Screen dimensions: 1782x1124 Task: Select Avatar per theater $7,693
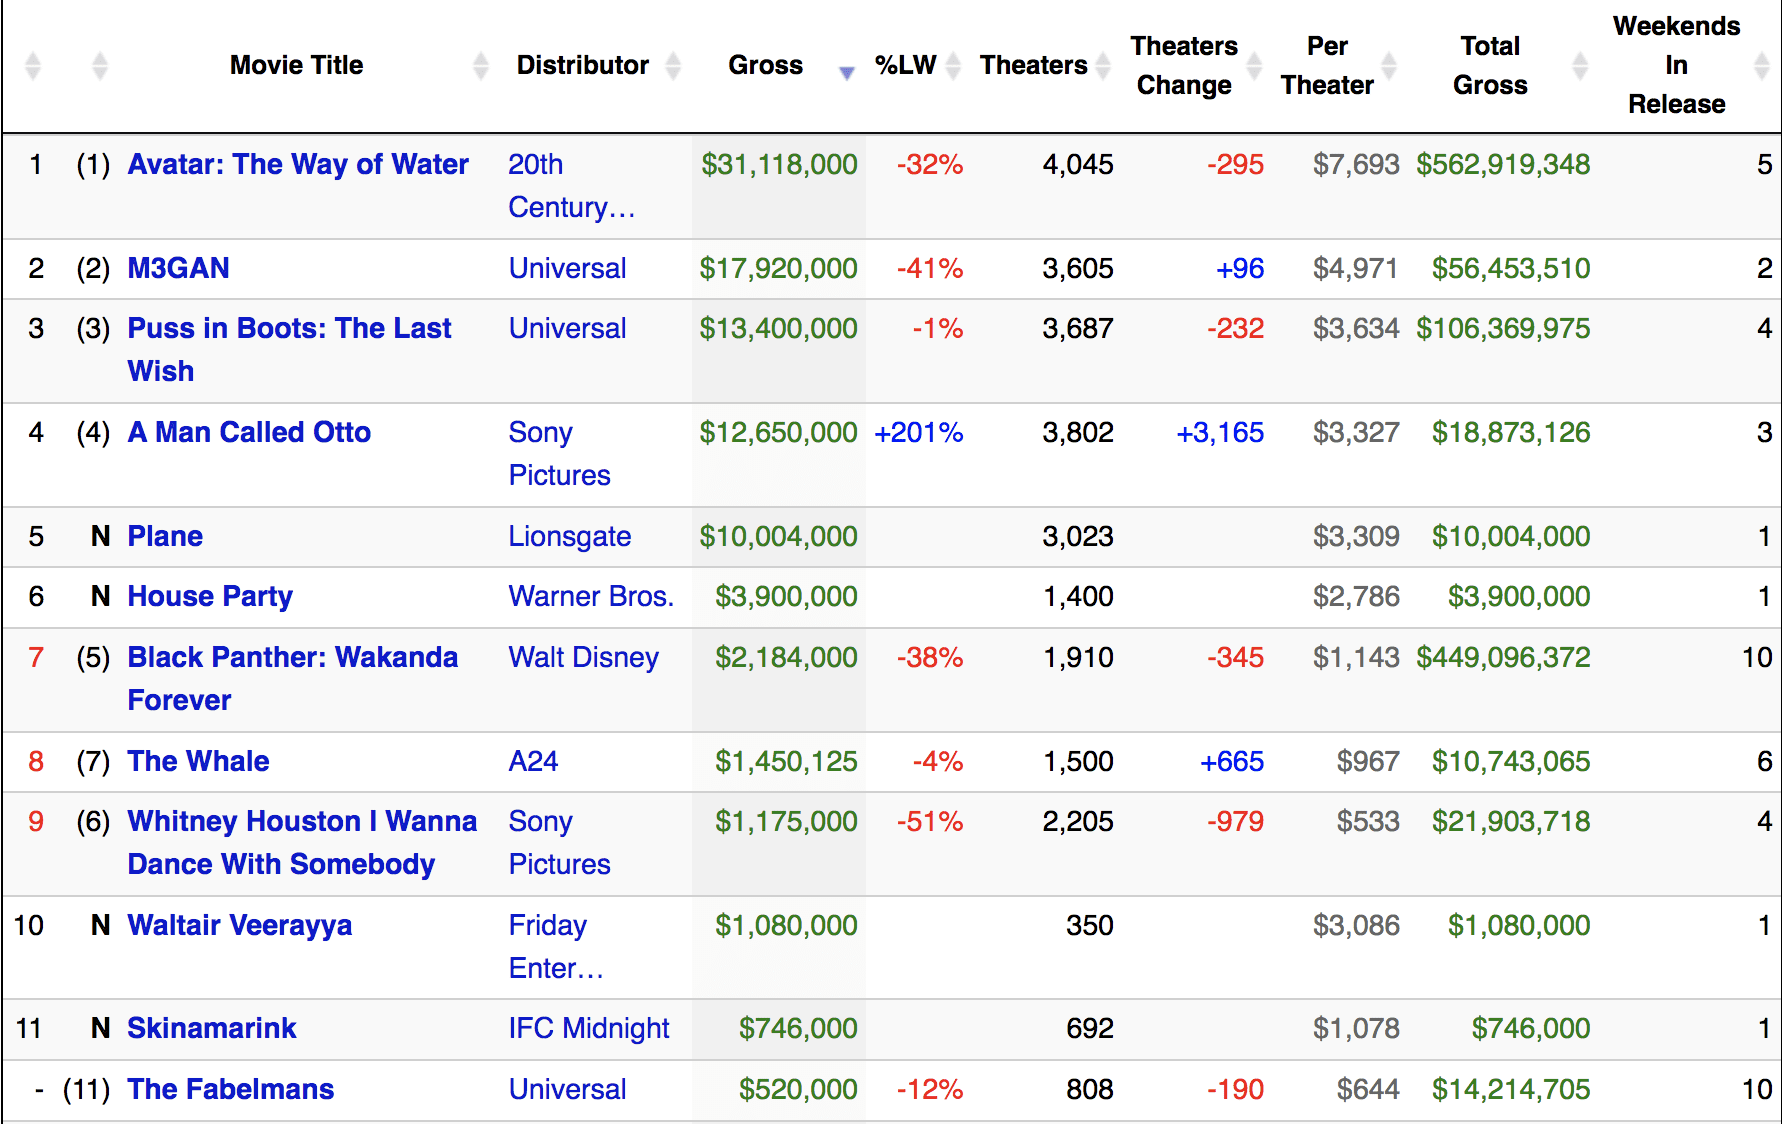click(1356, 164)
